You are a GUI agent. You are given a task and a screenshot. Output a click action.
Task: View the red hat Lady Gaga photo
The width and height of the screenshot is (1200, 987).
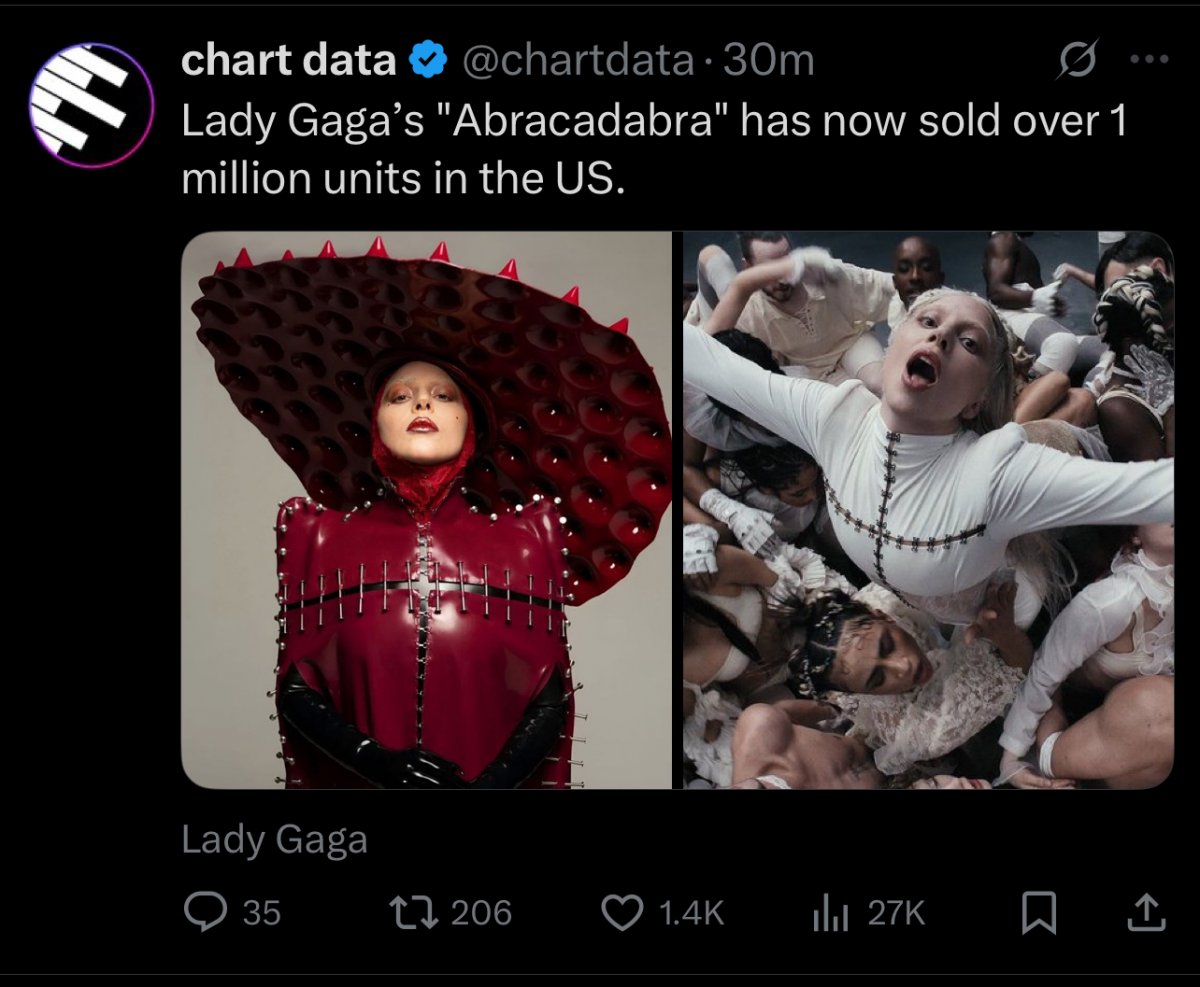427,510
